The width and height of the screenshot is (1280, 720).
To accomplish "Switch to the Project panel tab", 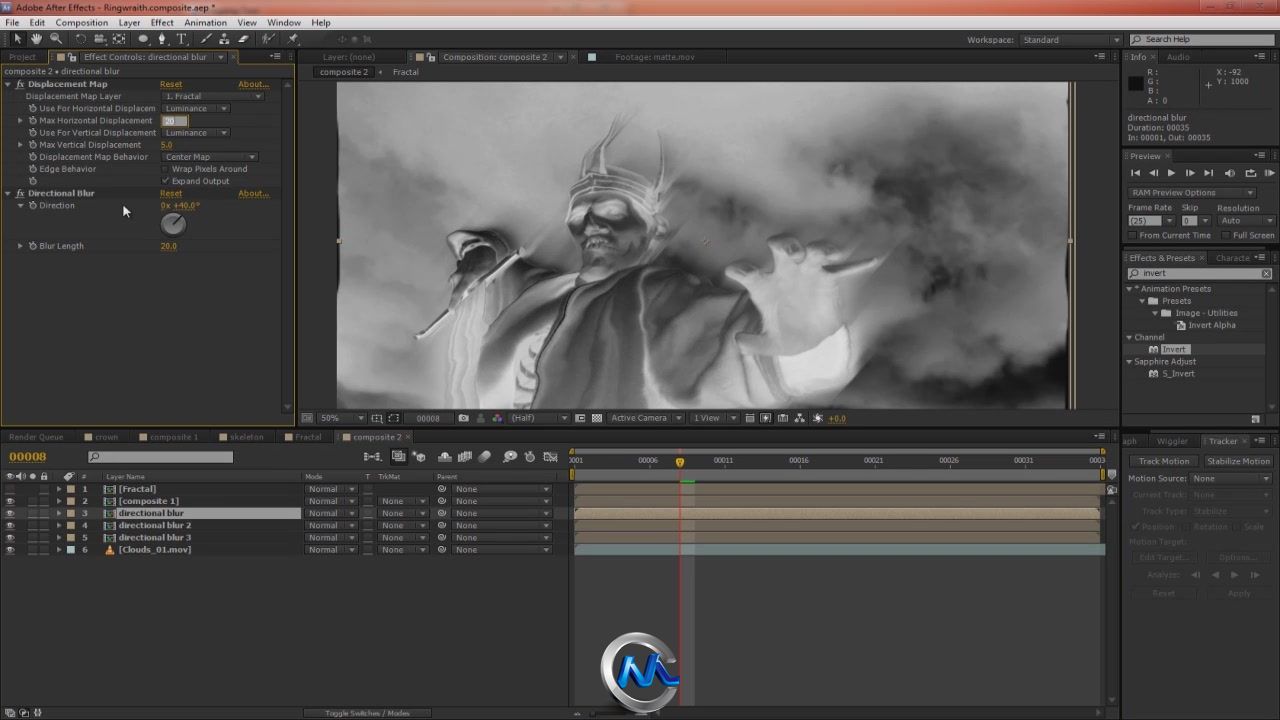I will [x=22, y=57].
